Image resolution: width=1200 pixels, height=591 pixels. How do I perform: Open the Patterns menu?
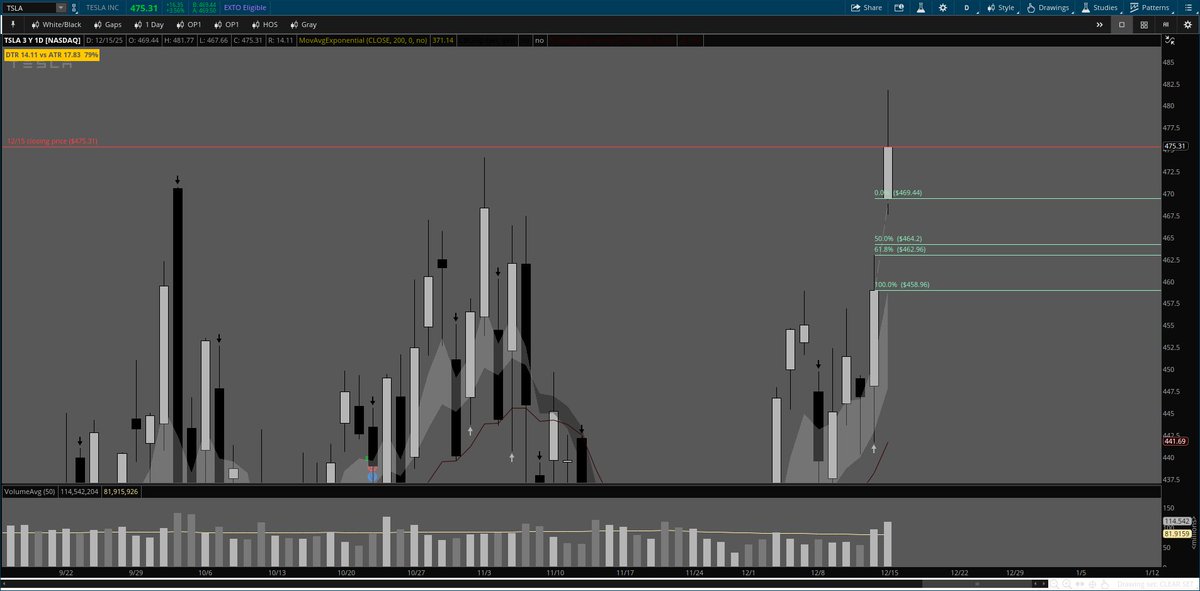(1149, 7)
